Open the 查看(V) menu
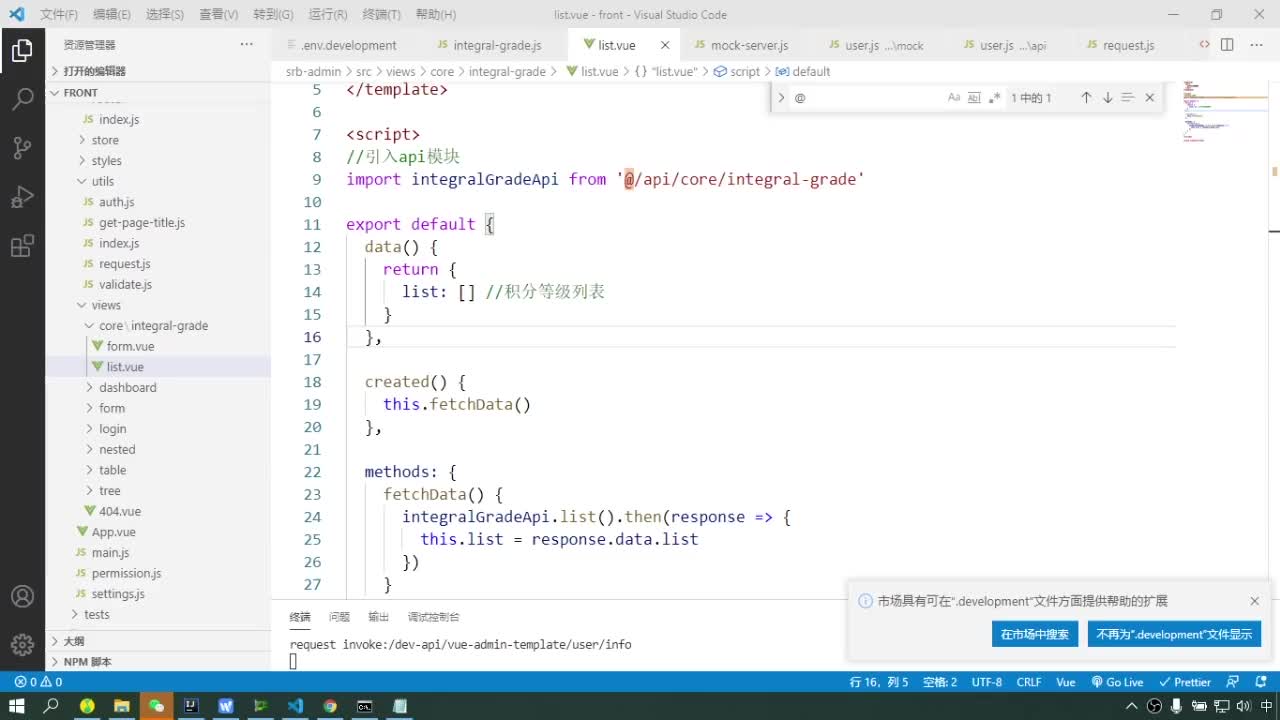Viewport: 1280px width, 720px height. pyautogui.click(x=218, y=15)
